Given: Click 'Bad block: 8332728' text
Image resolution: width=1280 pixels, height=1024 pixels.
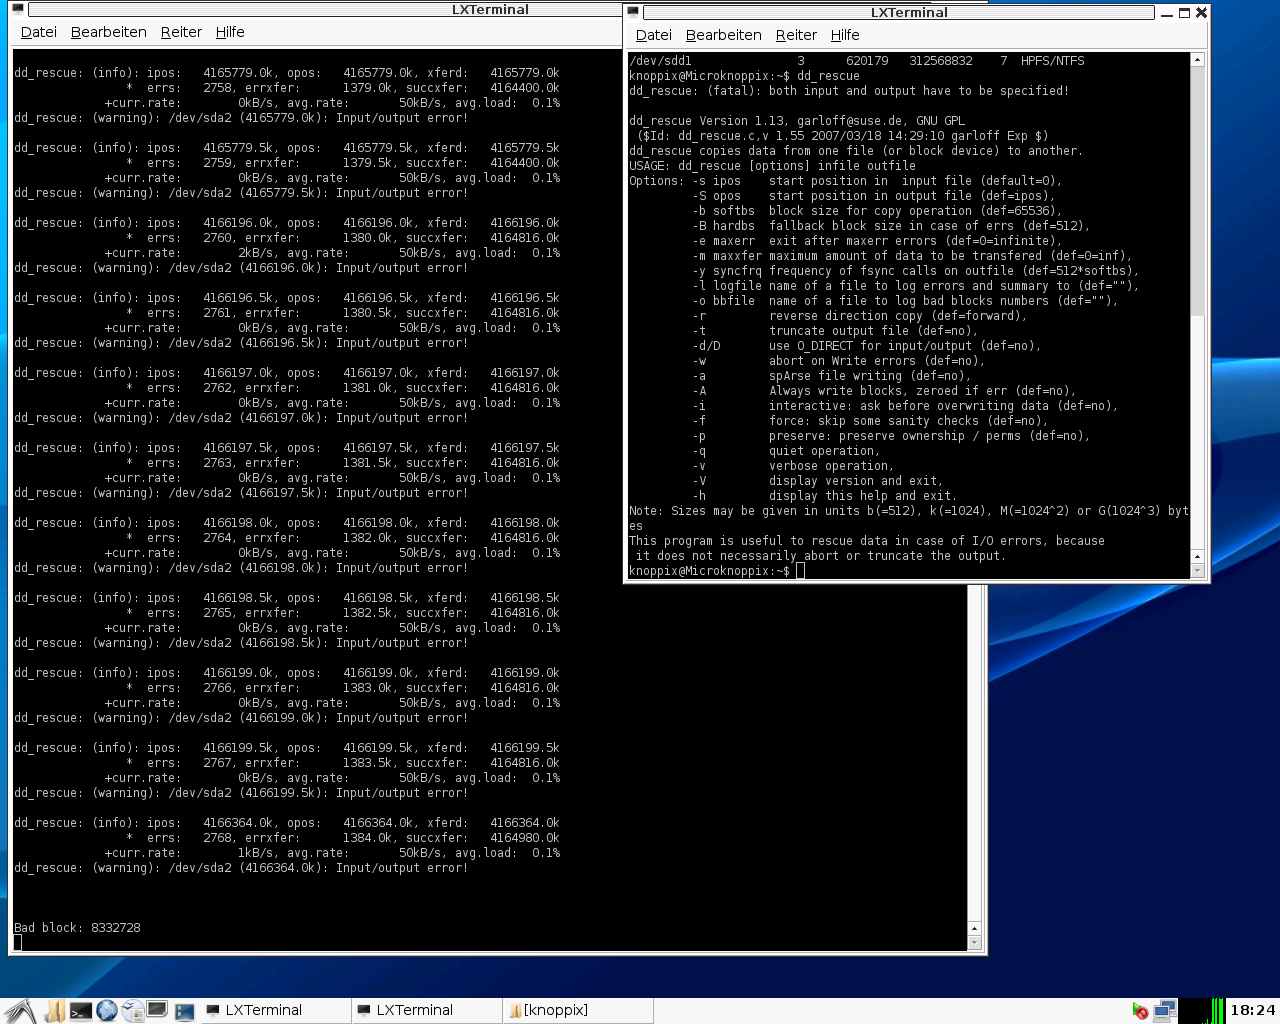Looking at the screenshot, I should pyautogui.click(x=77, y=928).
